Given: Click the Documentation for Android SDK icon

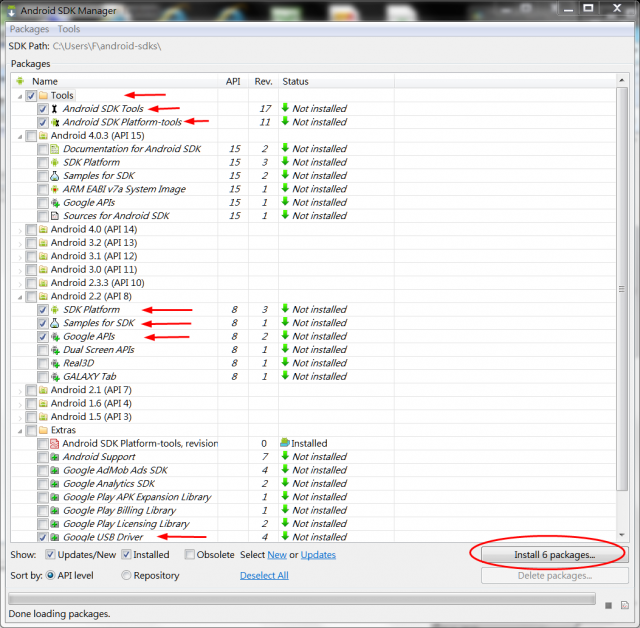Looking at the screenshot, I should (x=55, y=149).
